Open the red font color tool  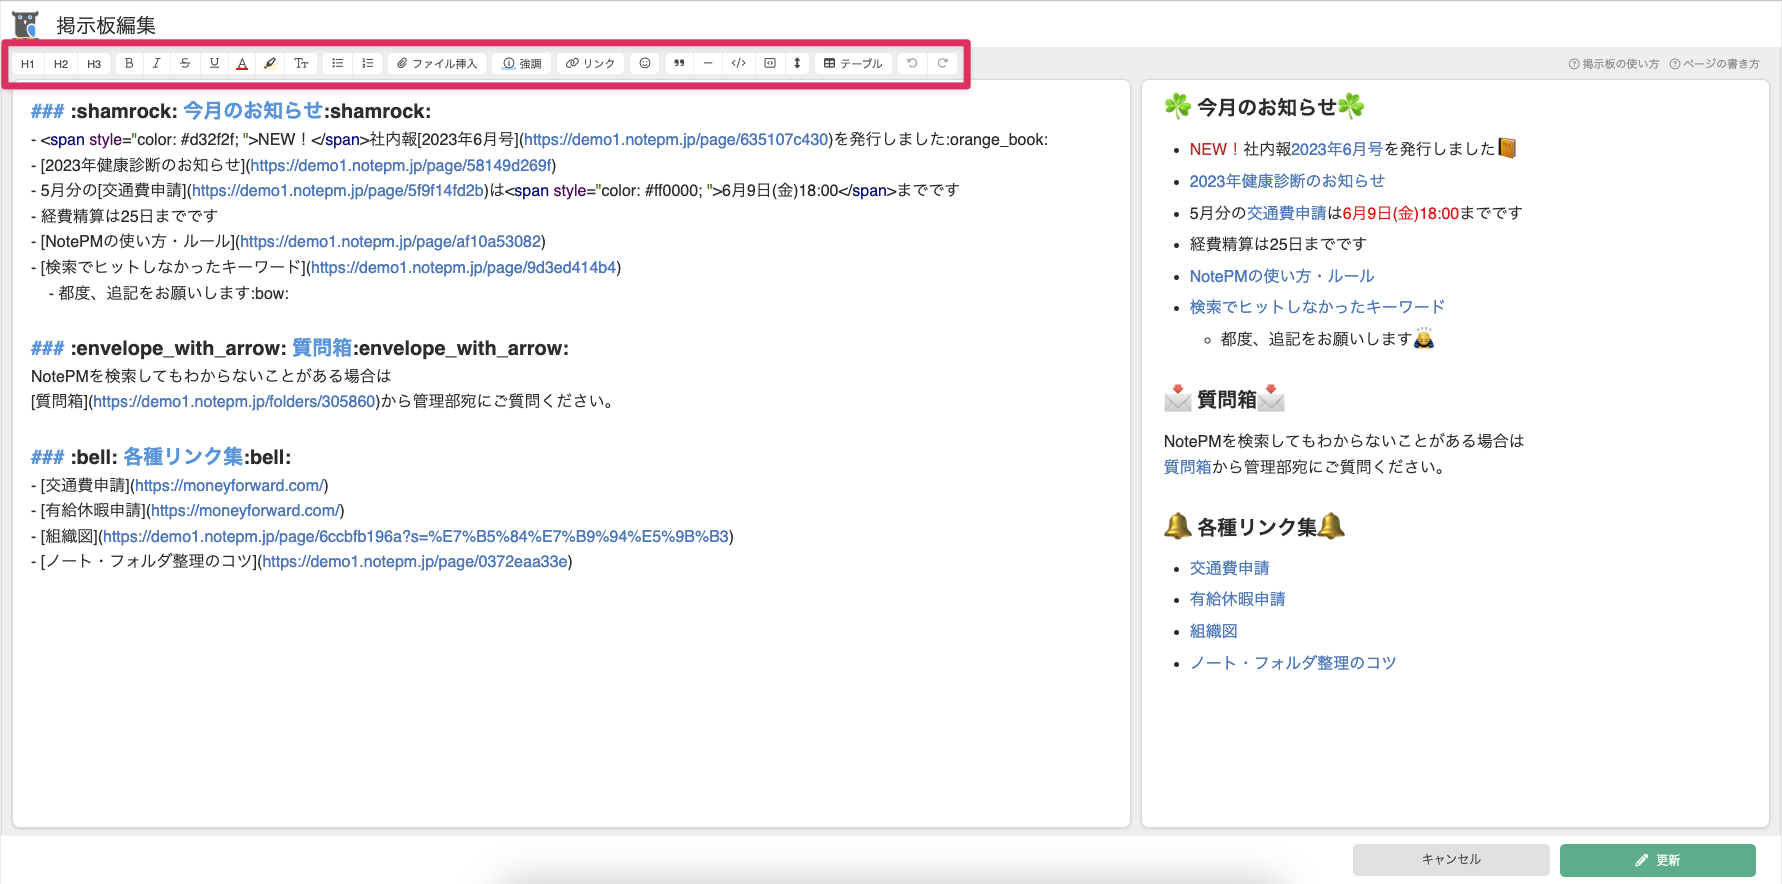click(x=242, y=64)
